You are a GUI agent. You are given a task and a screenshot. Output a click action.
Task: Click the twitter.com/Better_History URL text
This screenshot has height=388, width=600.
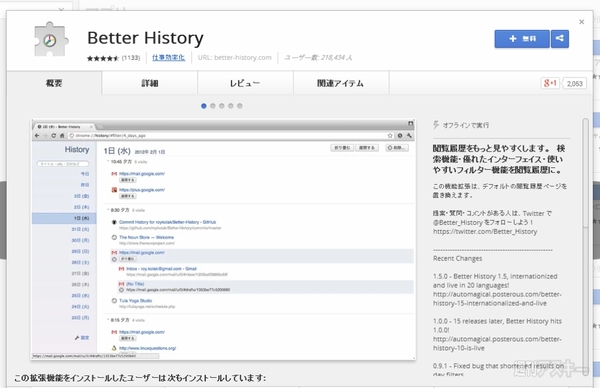pyautogui.click(x=485, y=231)
